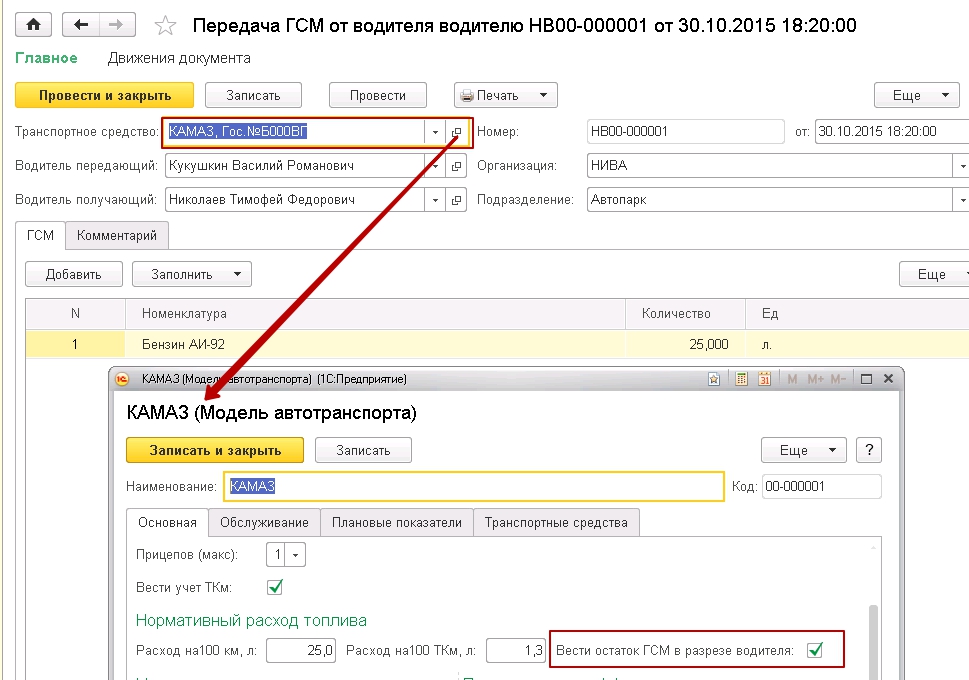The height and width of the screenshot is (680, 969).
Task: Expand the Транспортное средство dropdown
Action: (x=435, y=132)
